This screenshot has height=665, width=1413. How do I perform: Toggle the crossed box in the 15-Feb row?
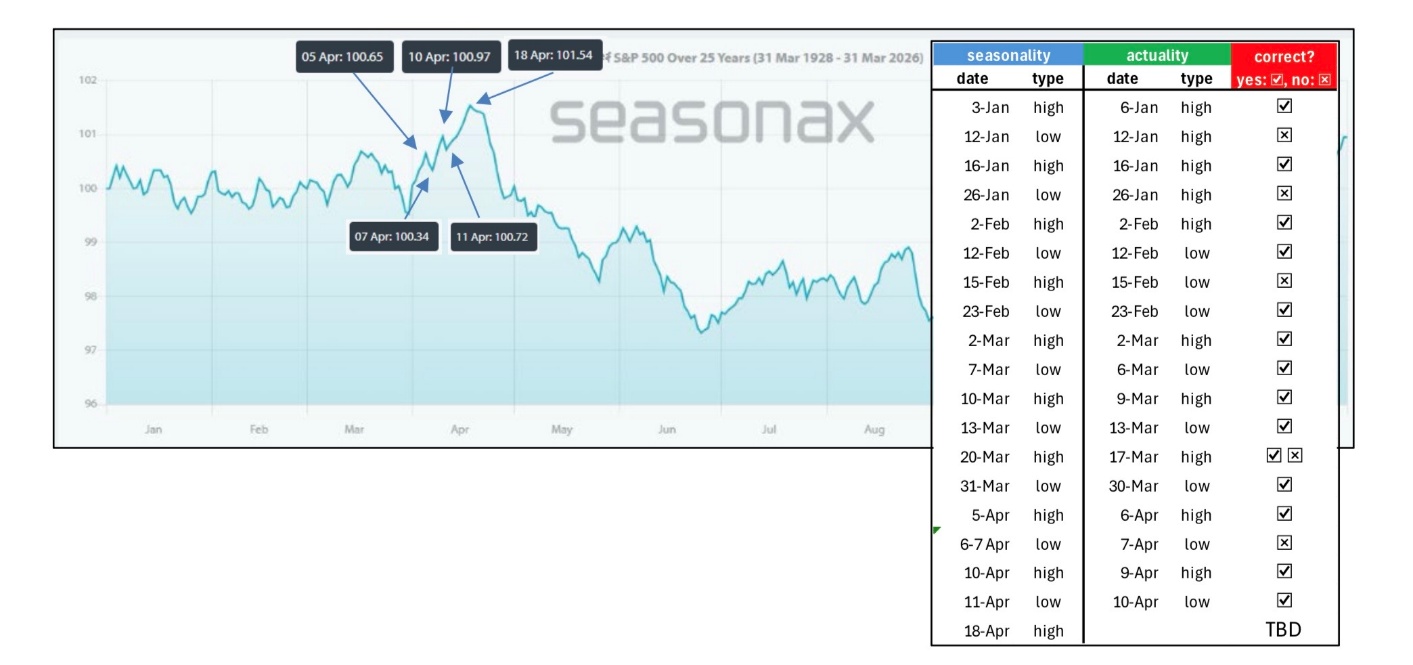coord(1285,282)
